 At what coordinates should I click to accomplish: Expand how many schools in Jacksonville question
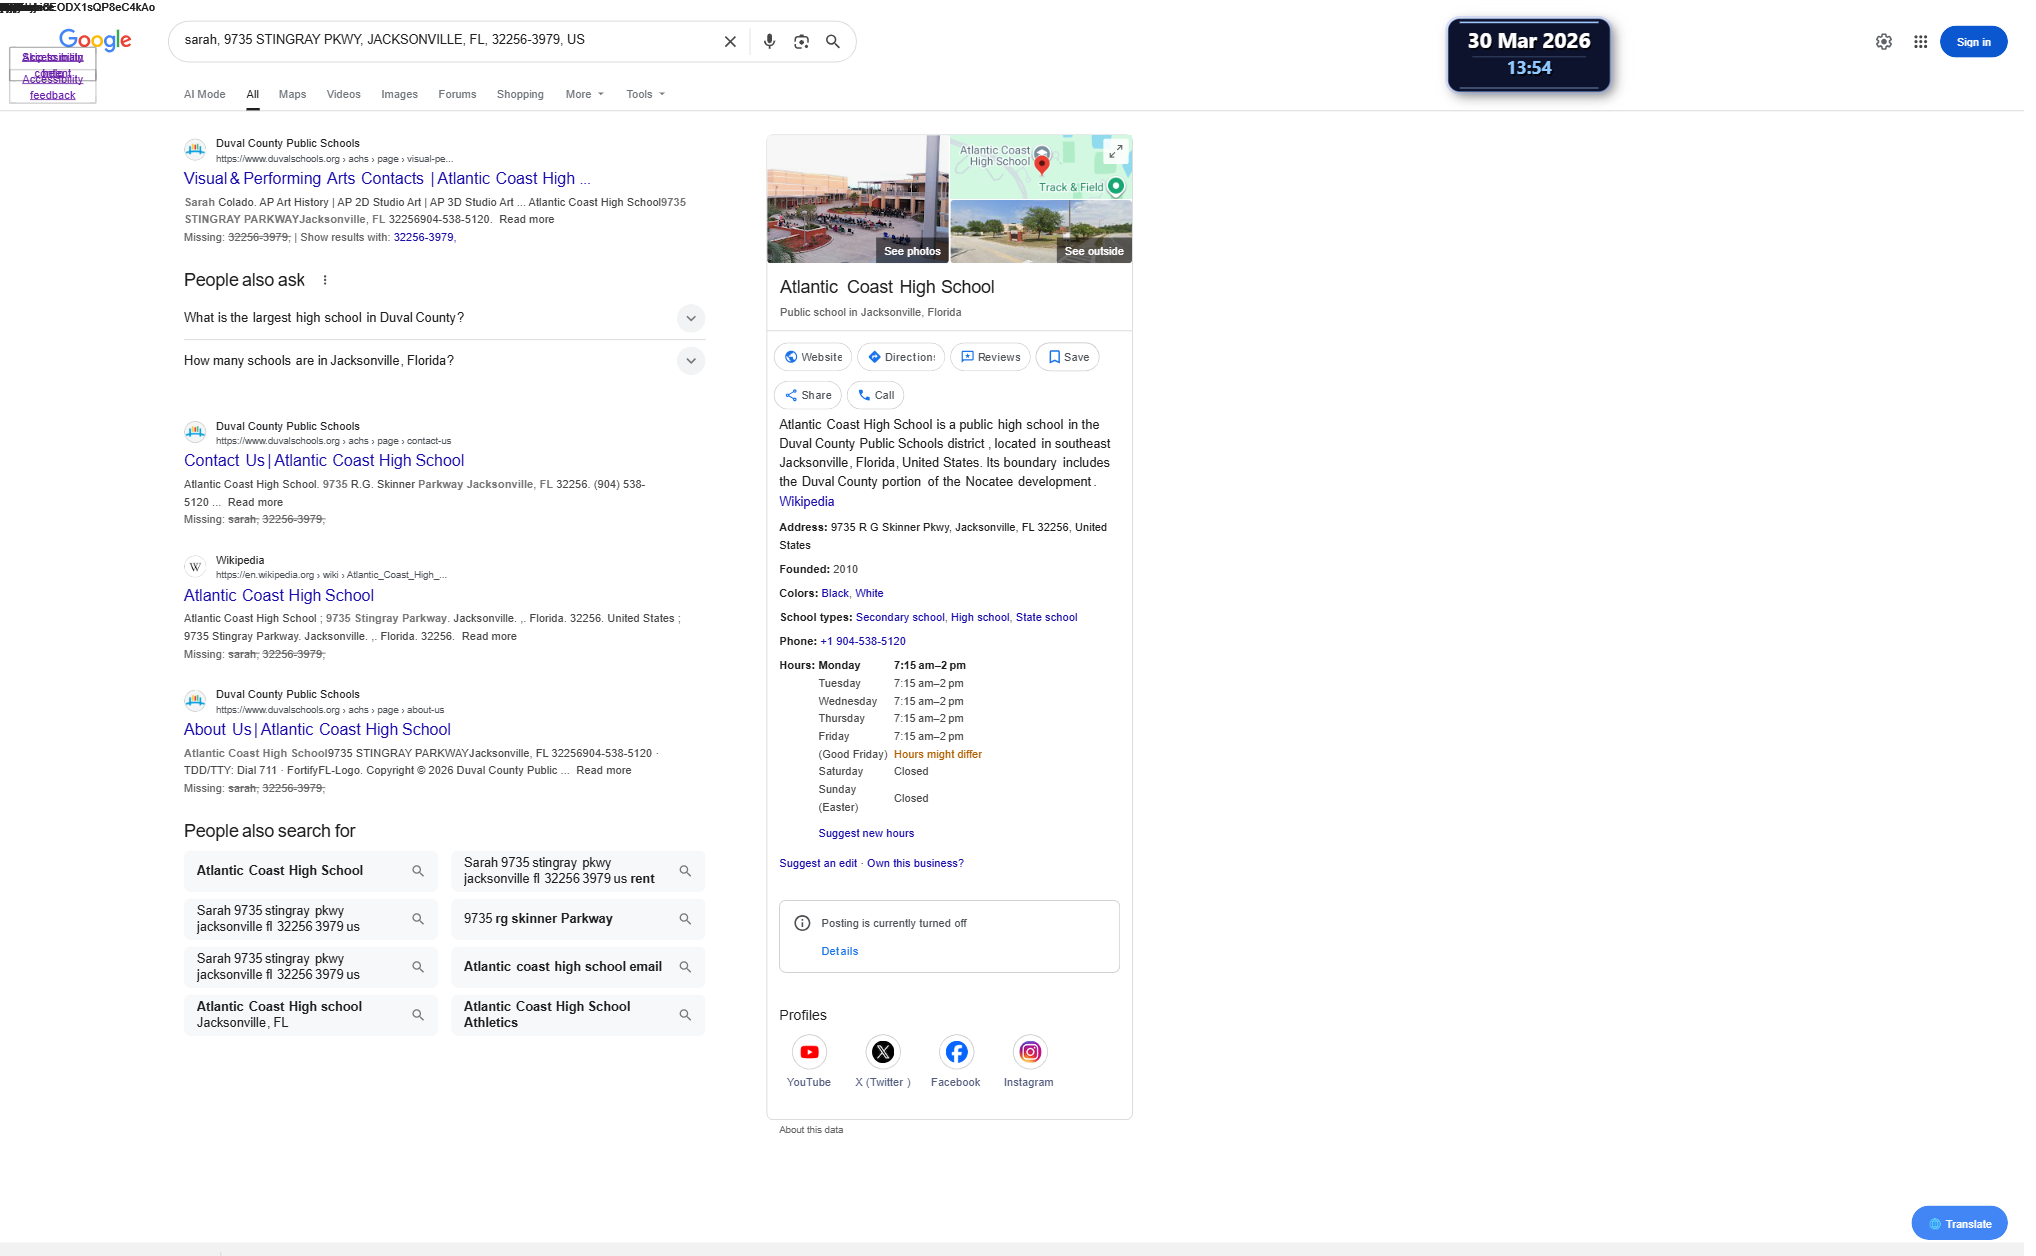click(690, 361)
